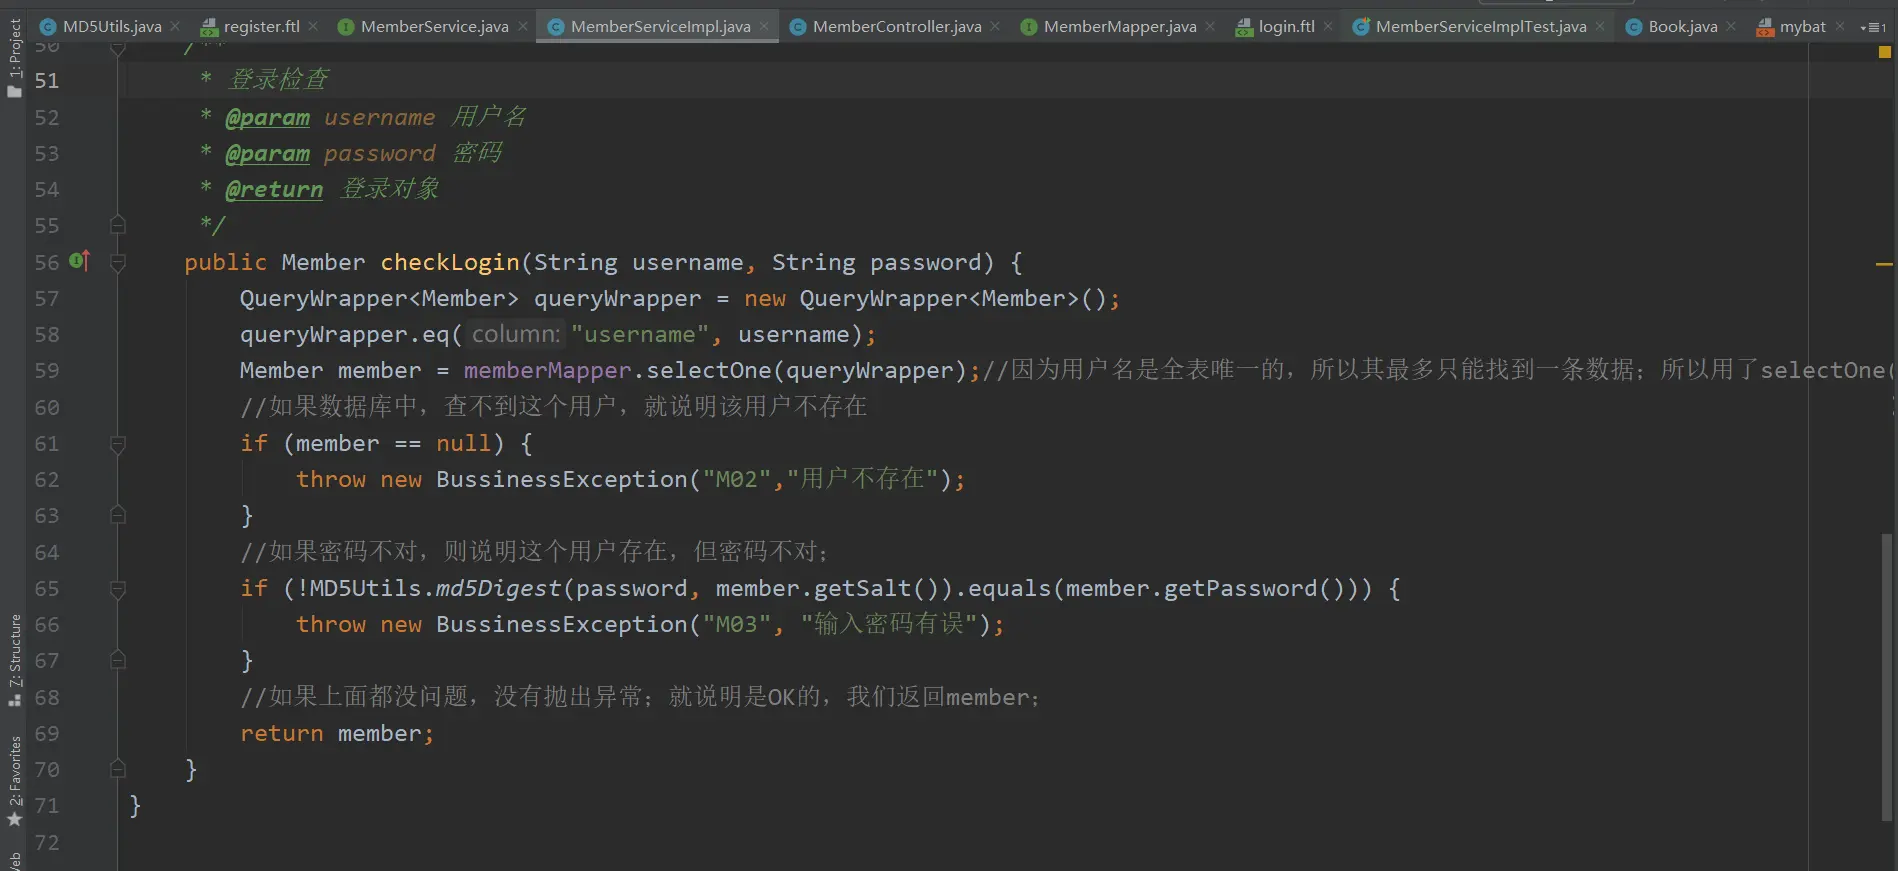Click the memberMapper field reference
This screenshot has width=1898, height=871.
547,371
